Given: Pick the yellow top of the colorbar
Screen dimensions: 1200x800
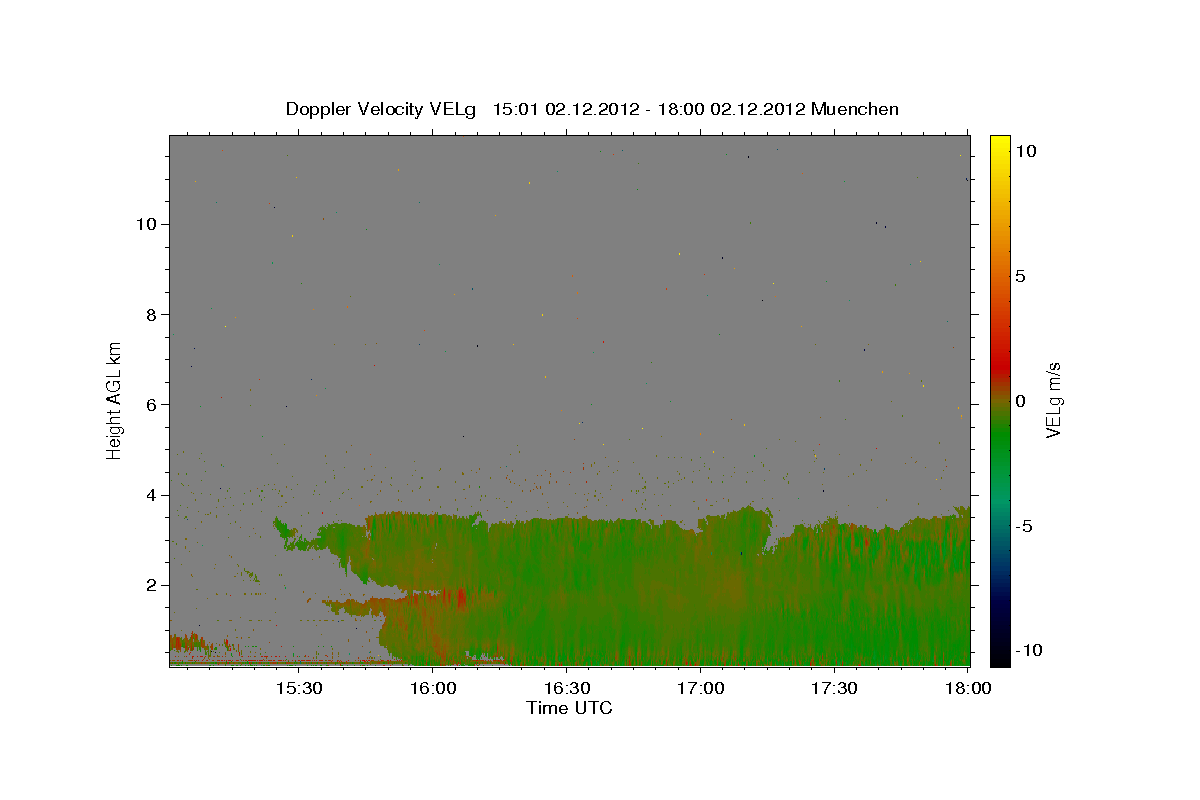Looking at the screenshot, I should coord(1000,143).
